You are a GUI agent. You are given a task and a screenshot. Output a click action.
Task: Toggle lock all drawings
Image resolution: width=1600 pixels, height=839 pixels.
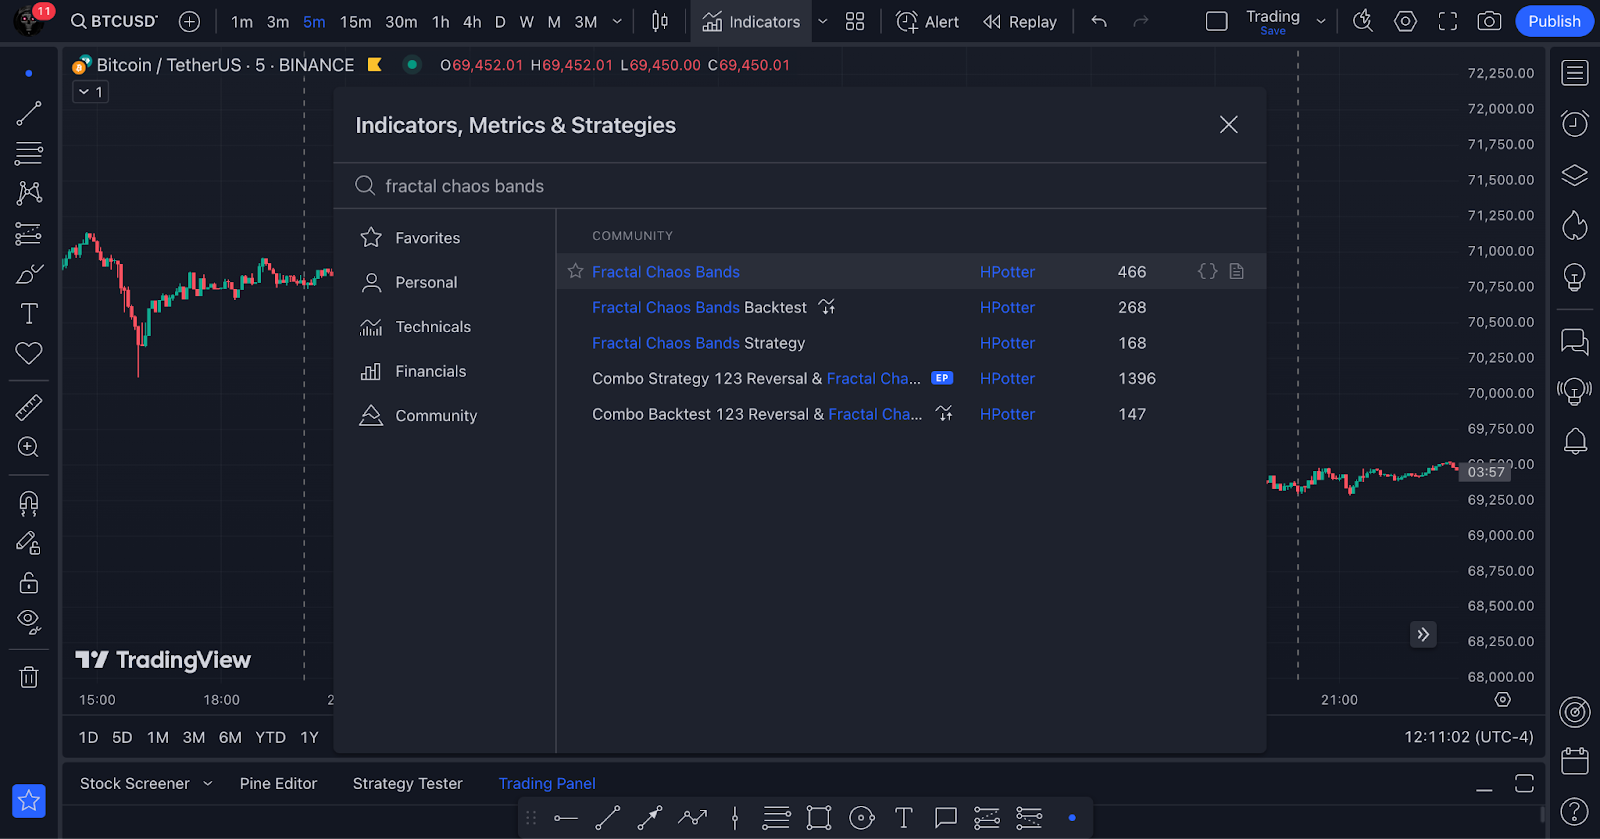tap(29, 582)
